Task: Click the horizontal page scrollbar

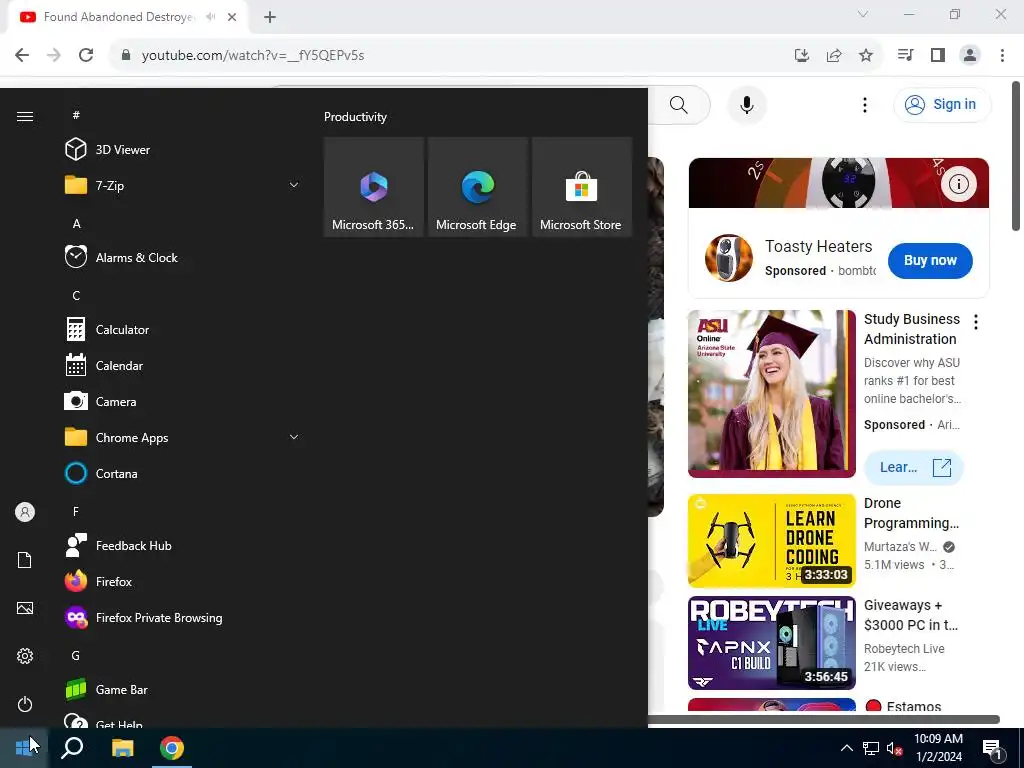Action: coord(824,720)
